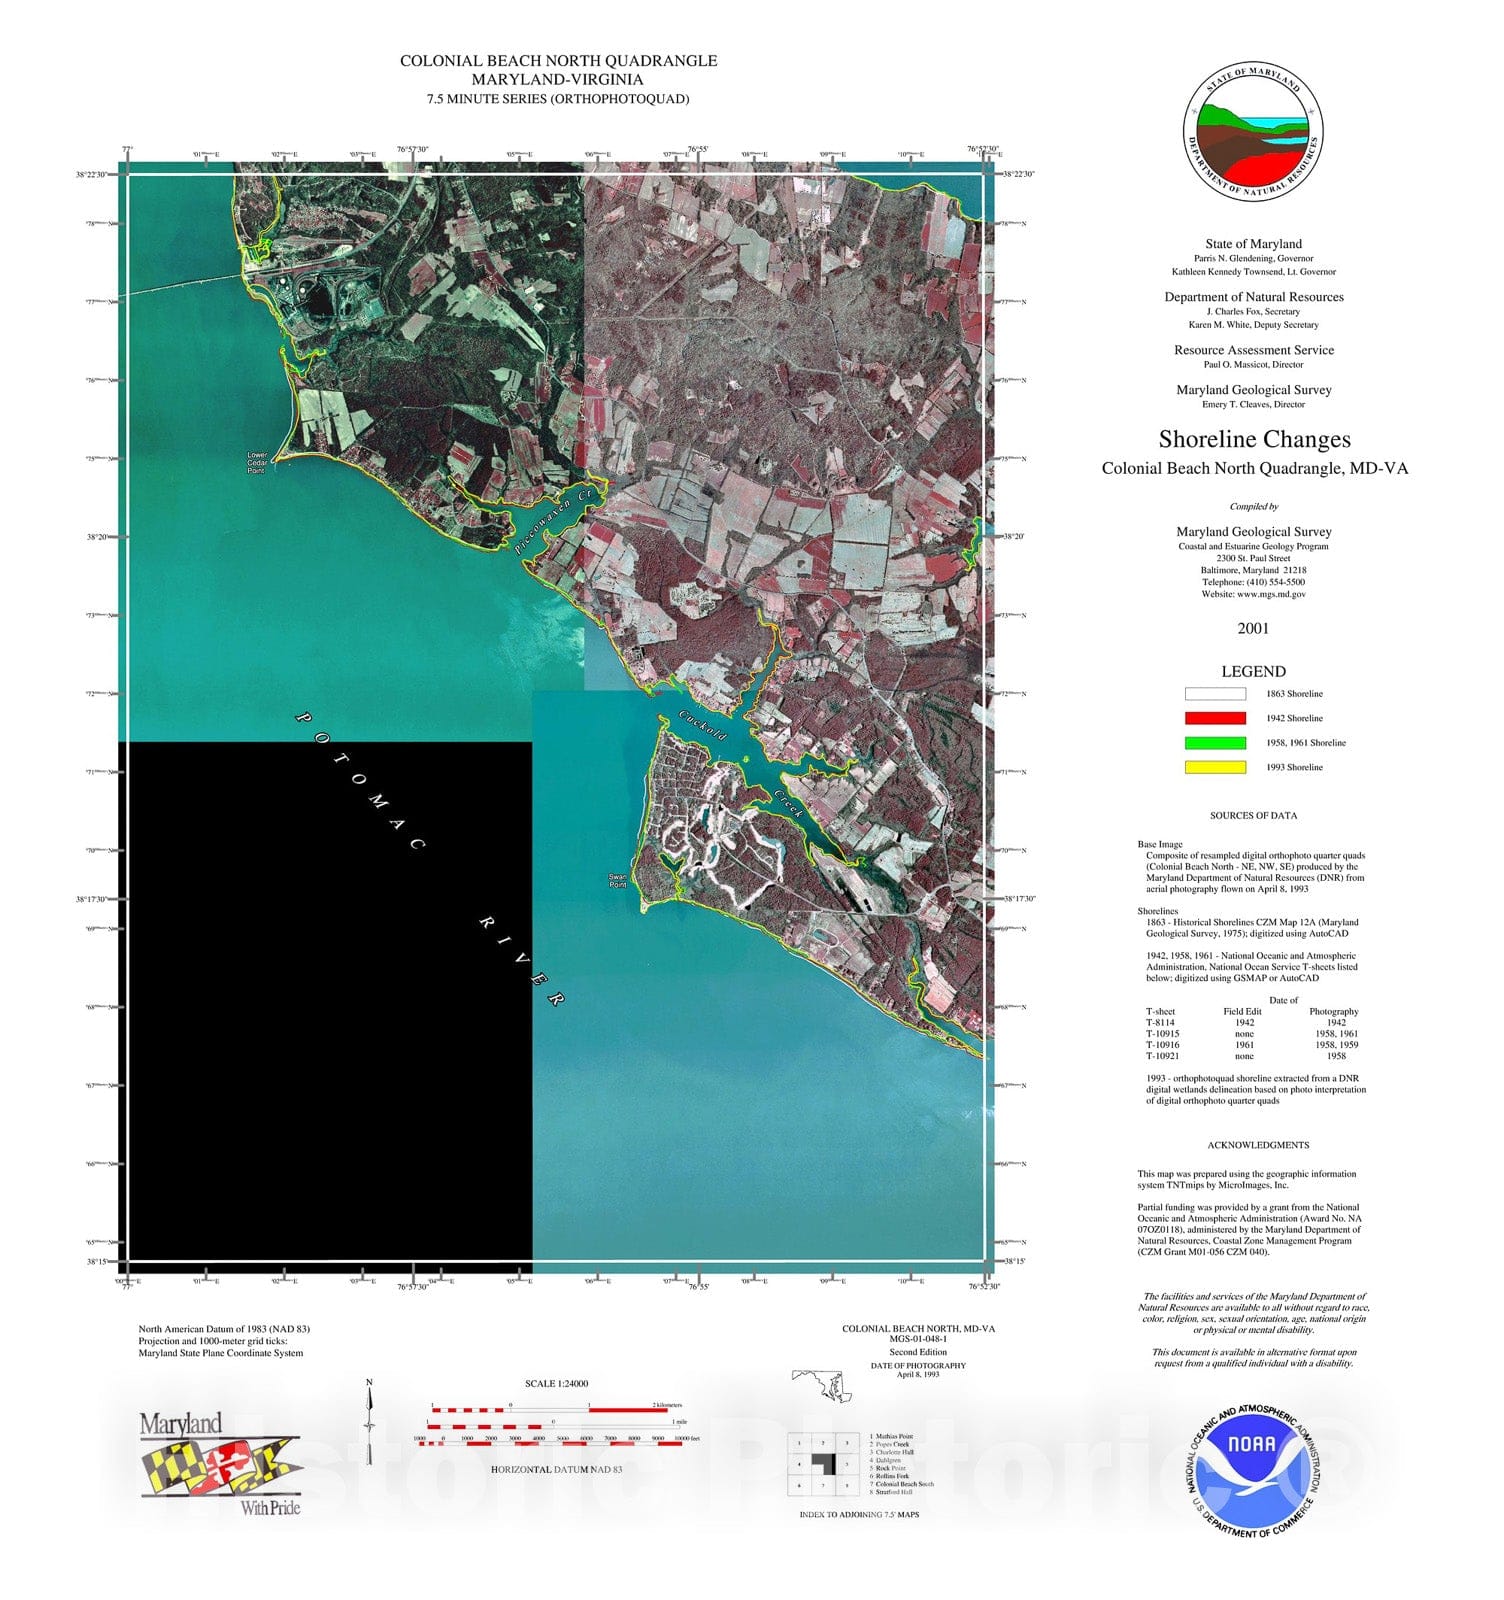The image size is (1504, 1600).
Task: Click 'North American Datum of 1983 (NAD 83)' note
Action: [x=224, y=1329]
